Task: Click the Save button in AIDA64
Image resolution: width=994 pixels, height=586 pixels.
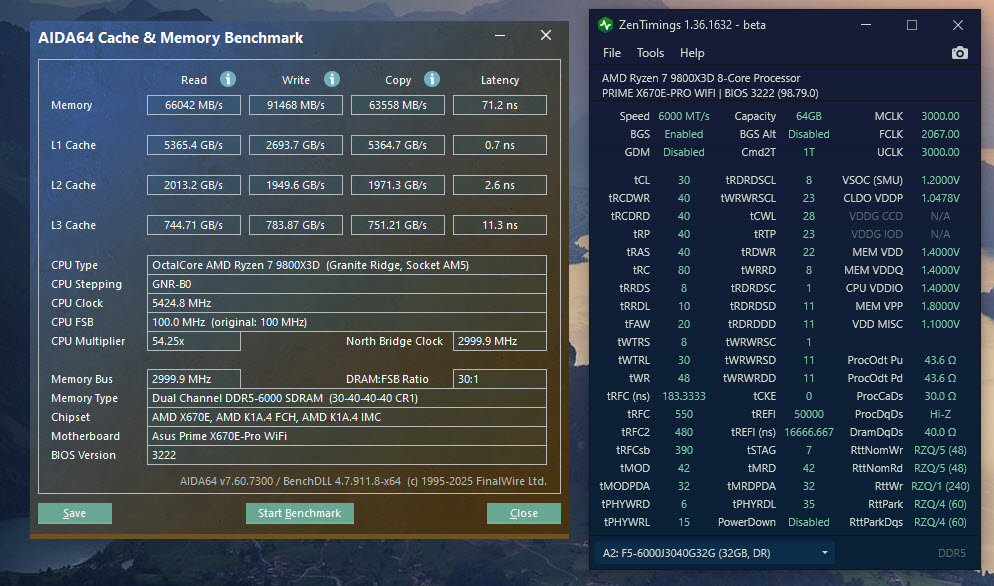Action: click(75, 513)
